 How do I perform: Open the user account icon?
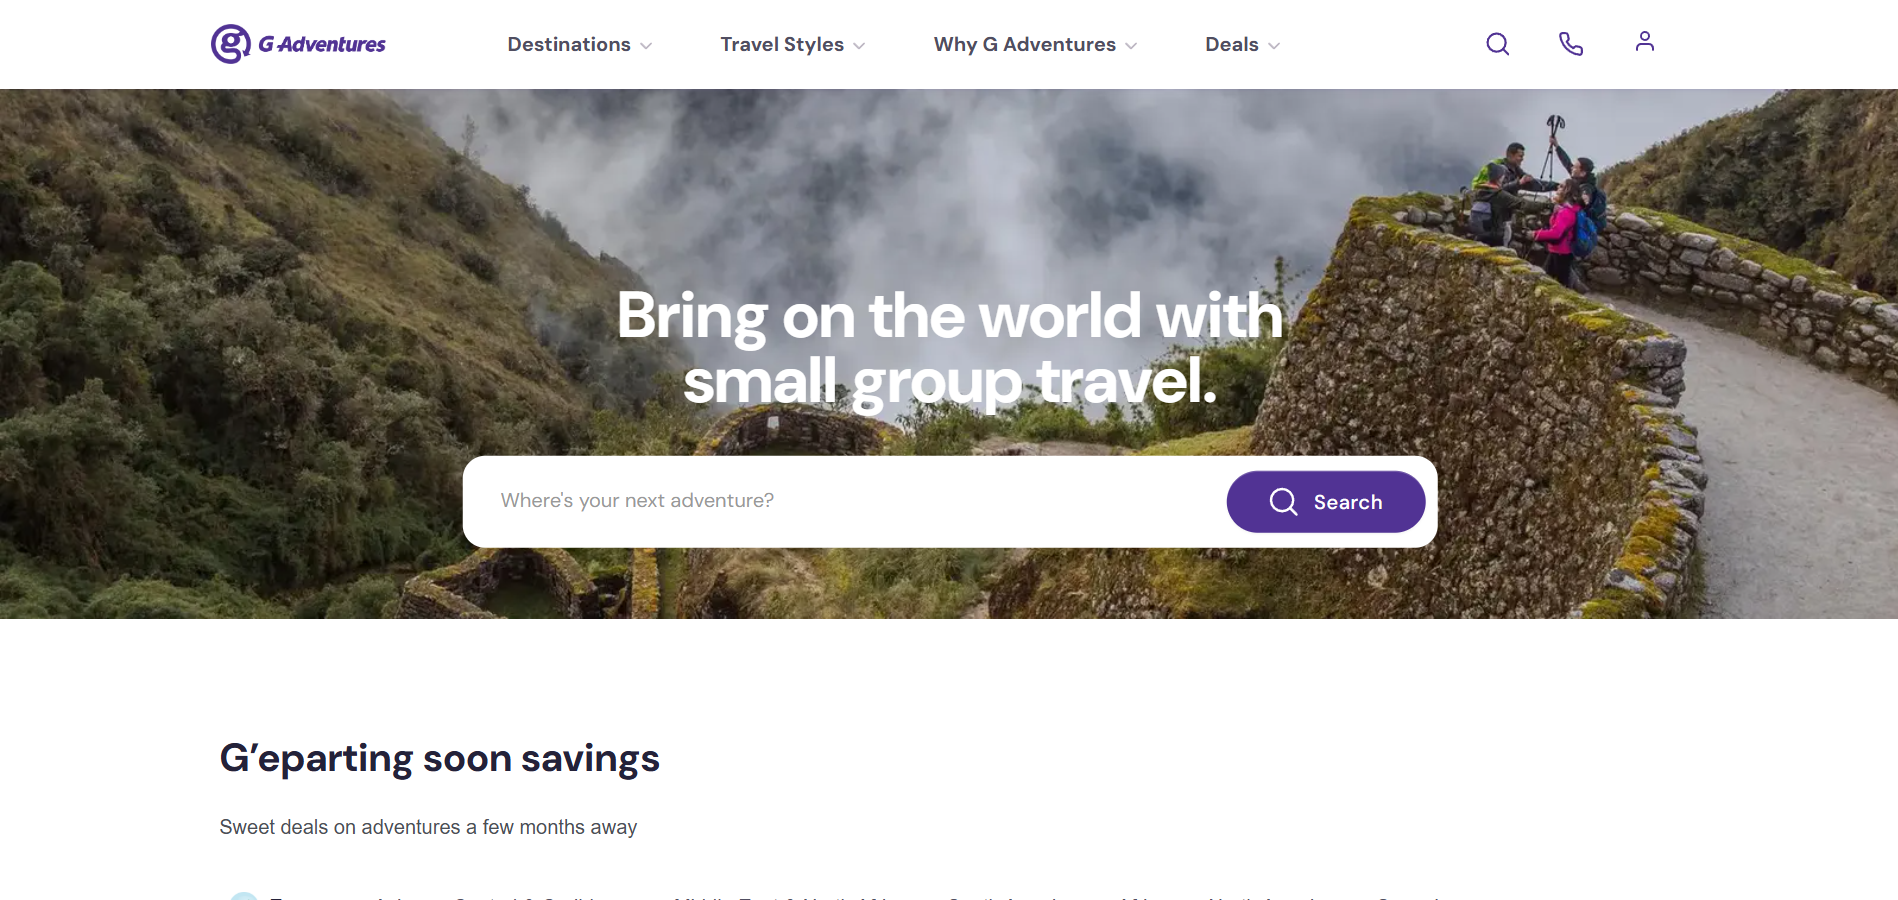(1645, 41)
